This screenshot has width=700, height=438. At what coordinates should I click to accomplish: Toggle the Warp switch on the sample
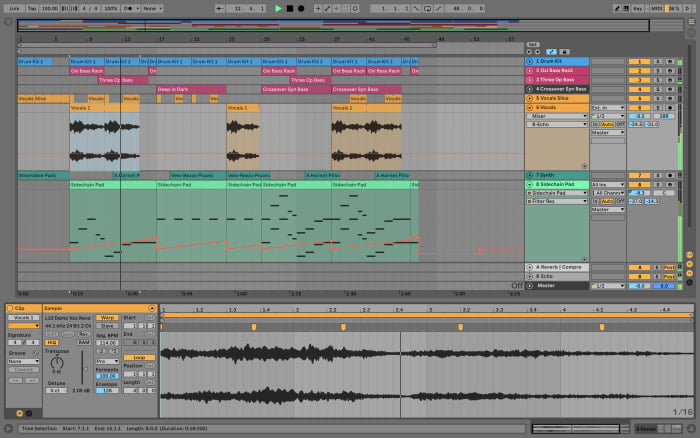[107, 317]
